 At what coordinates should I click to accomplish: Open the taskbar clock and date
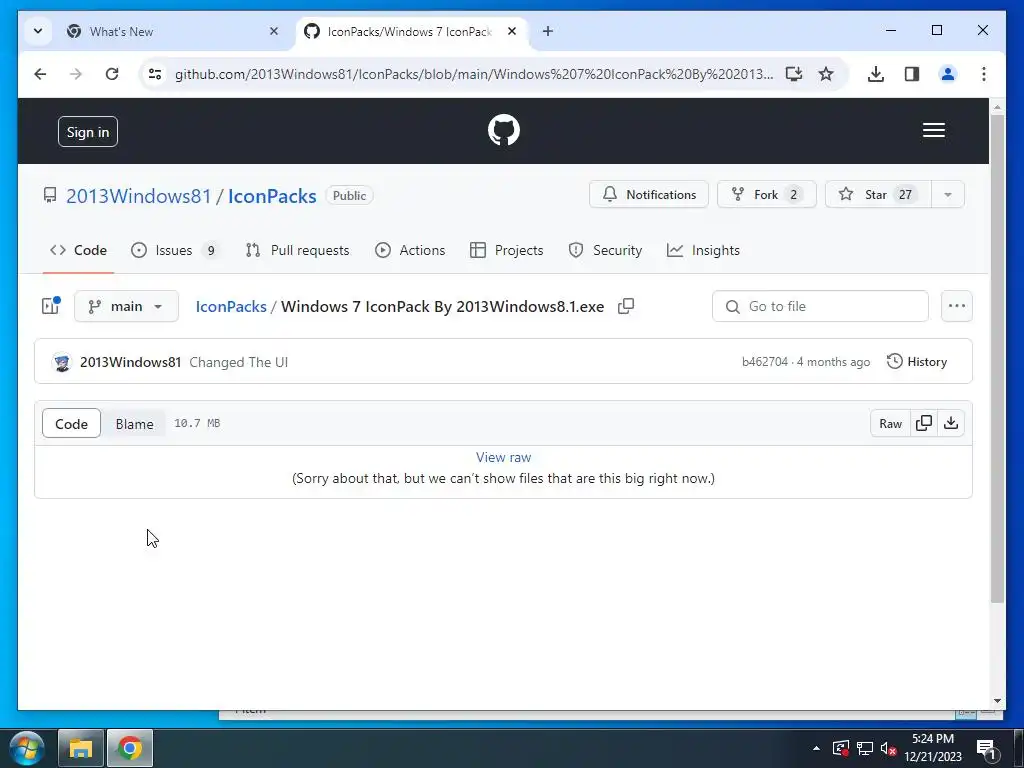pyautogui.click(x=933, y=748)
